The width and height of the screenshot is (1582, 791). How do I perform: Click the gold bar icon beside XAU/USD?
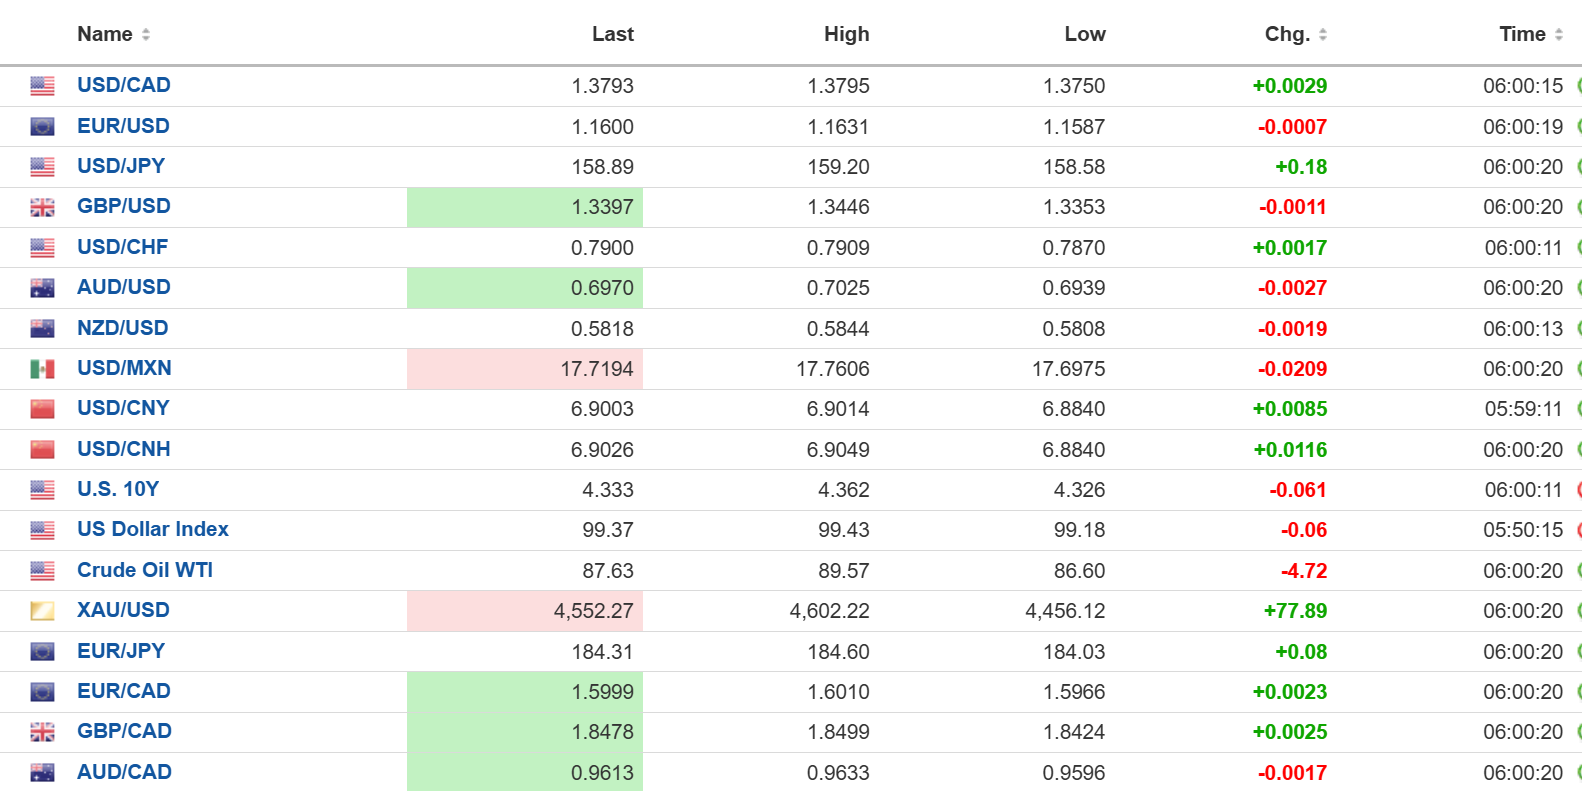coord(42,611)
